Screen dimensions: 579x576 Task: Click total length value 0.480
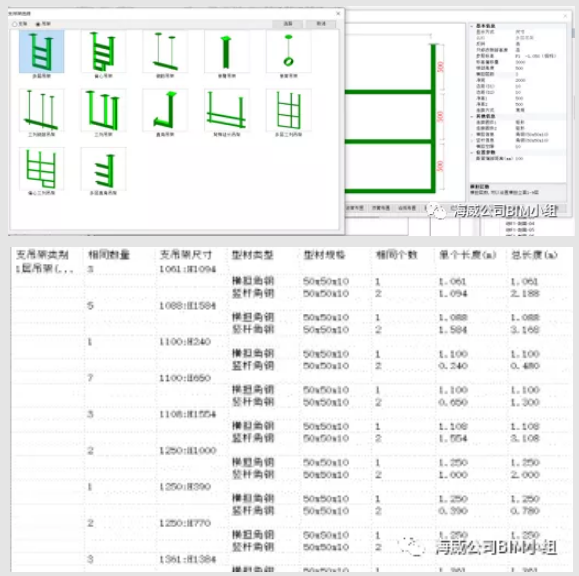[525, 366]
